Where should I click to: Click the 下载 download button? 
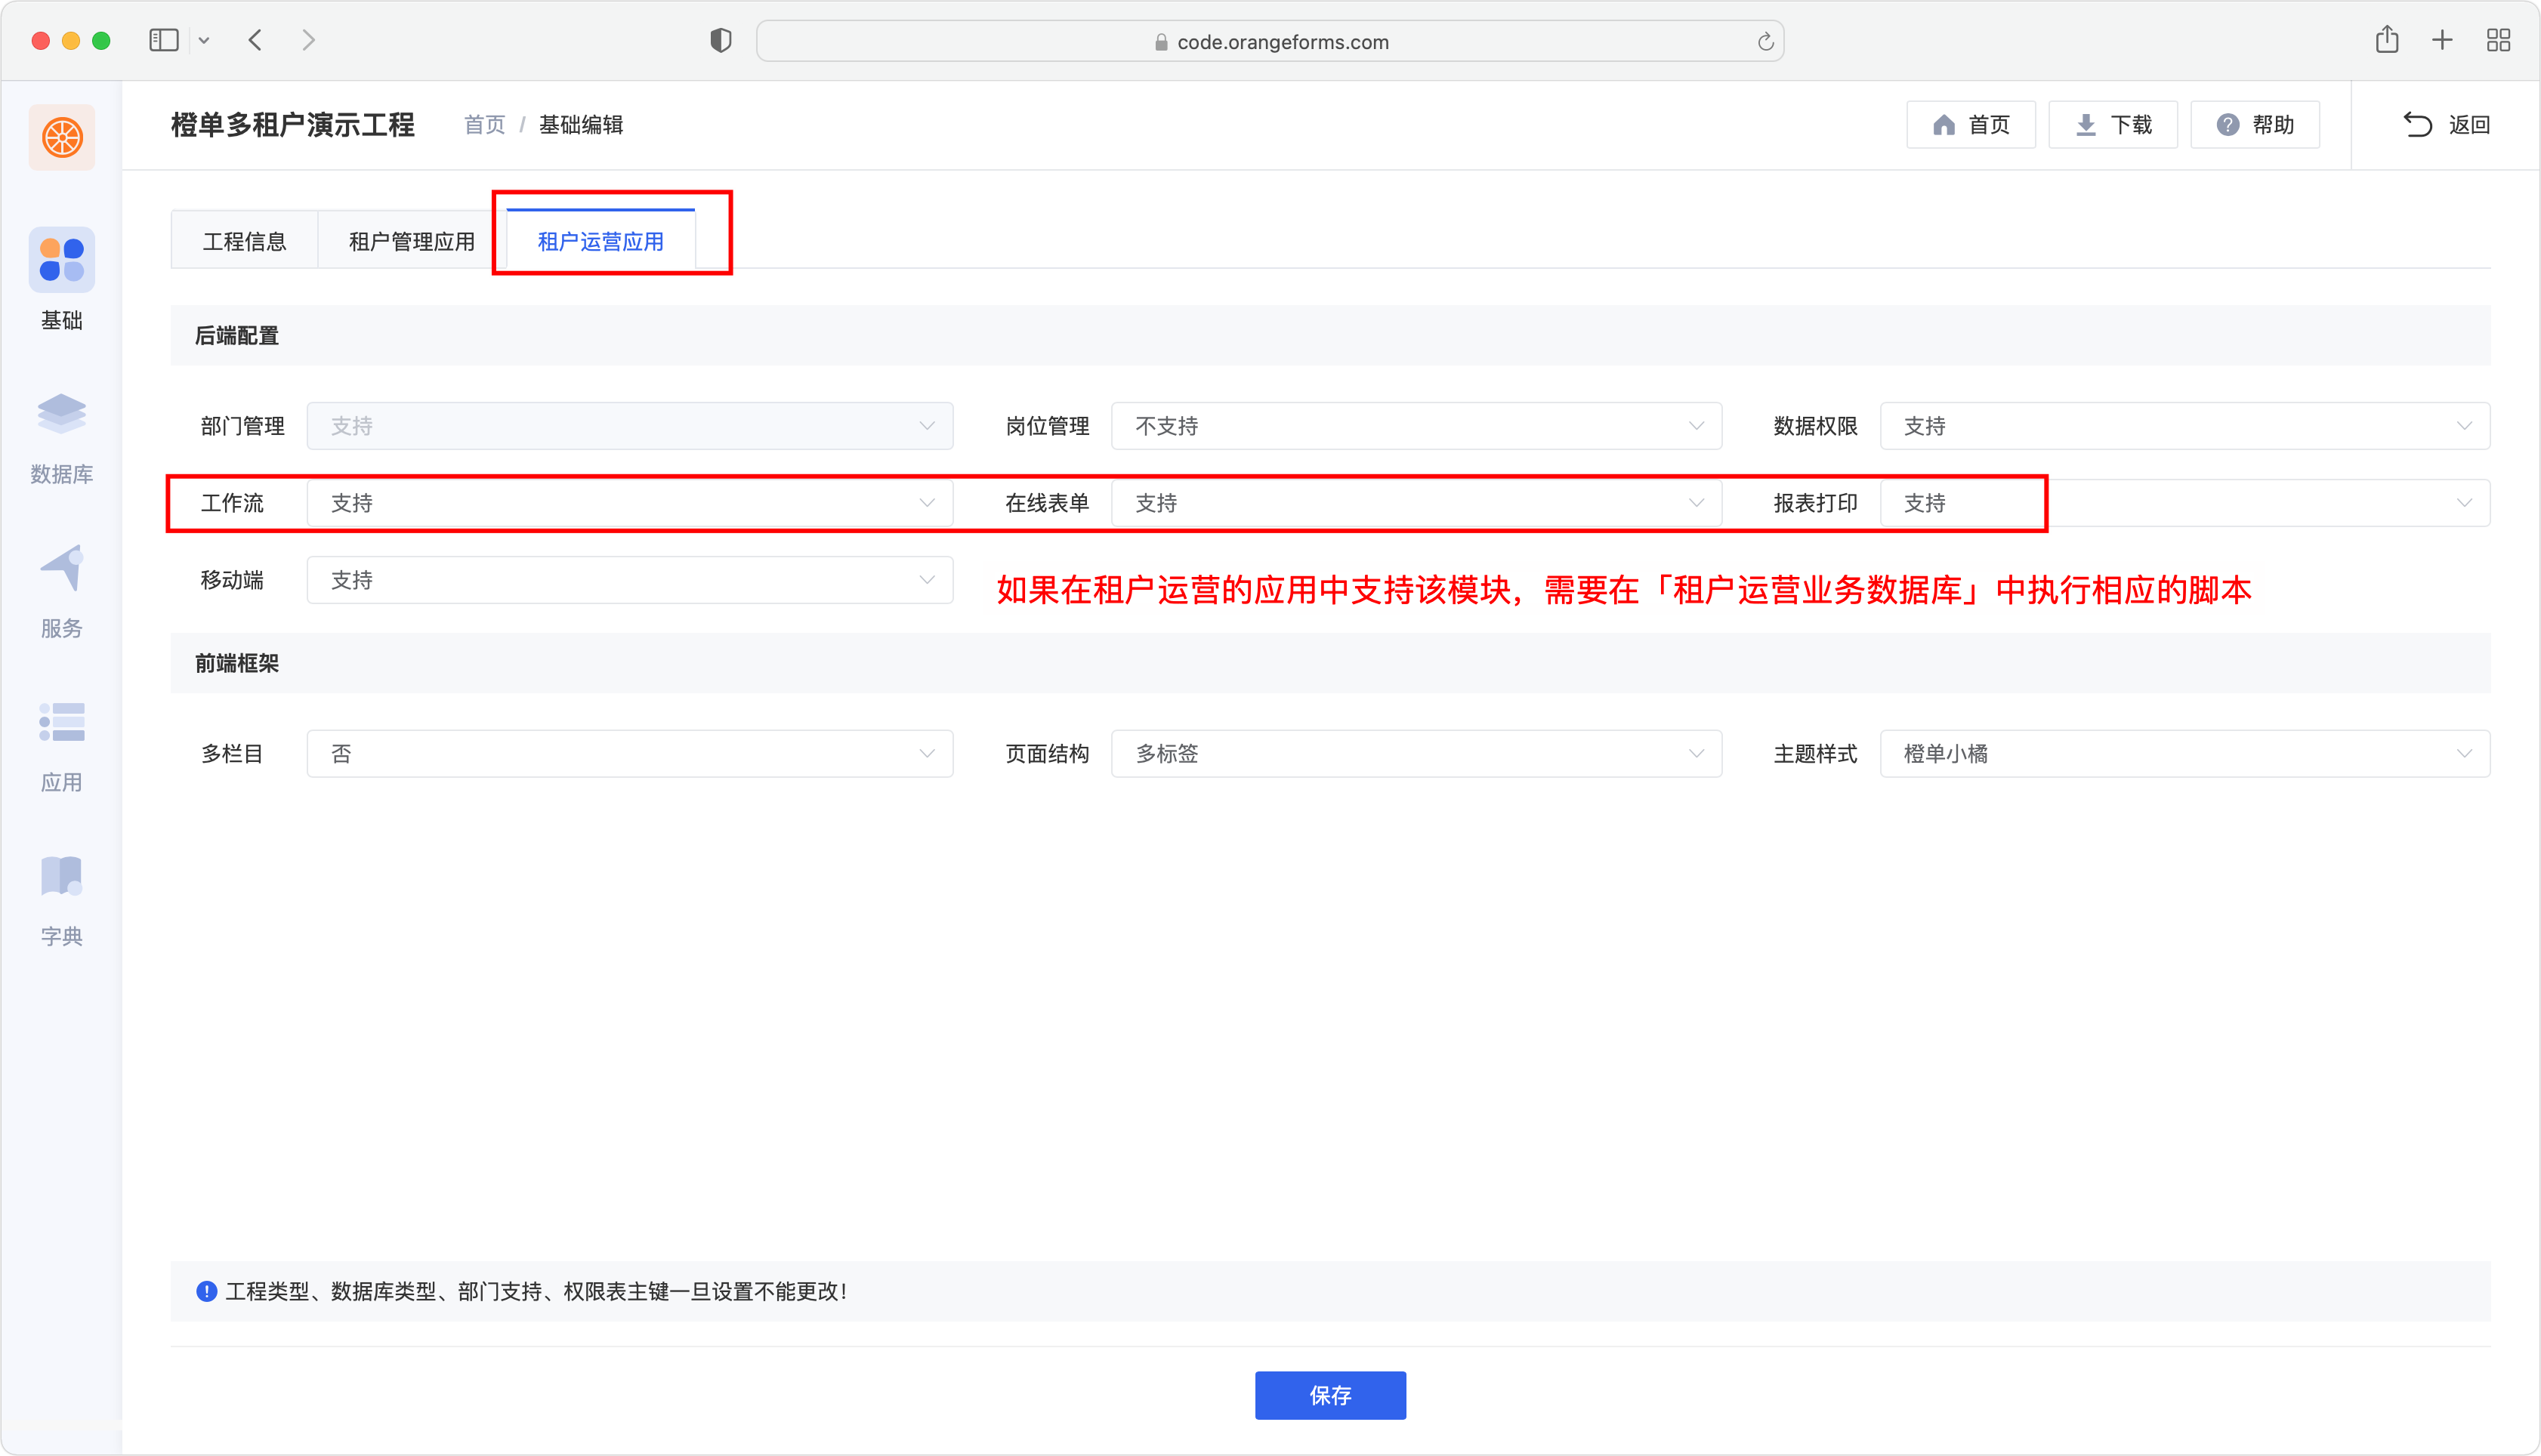(x=2112, y=125)
